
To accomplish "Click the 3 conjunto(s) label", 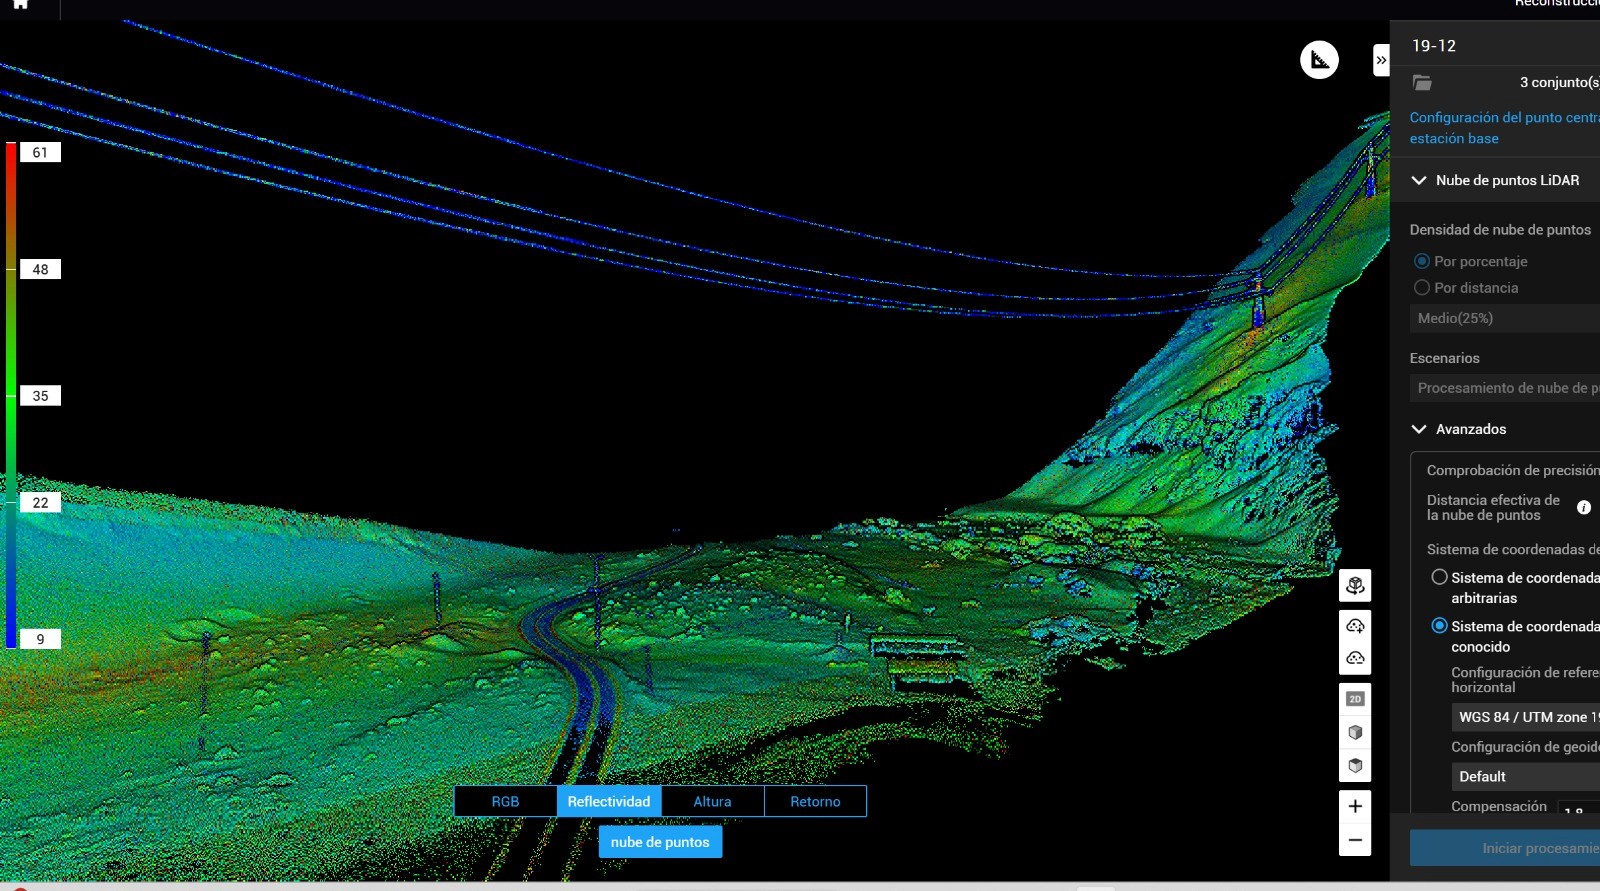I will tap(1559, 82).
